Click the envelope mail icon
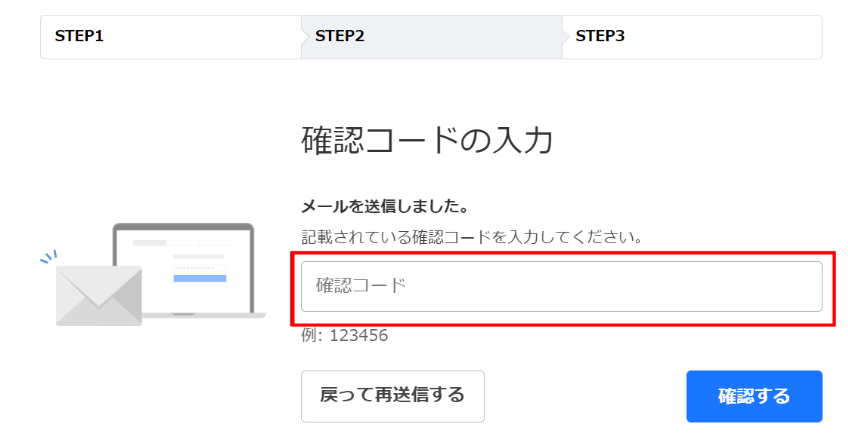Screen dimensions: 848x440 tap(99, 296)
